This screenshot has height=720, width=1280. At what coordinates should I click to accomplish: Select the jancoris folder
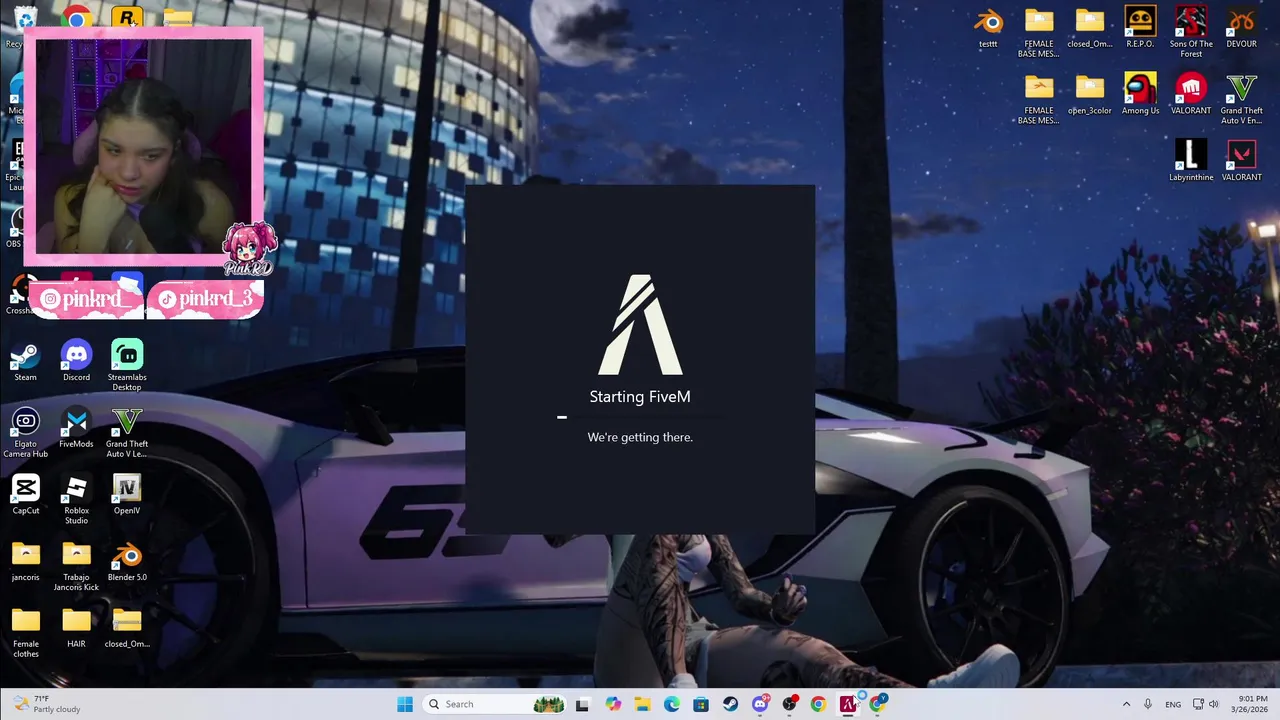[x=25, y=561]
